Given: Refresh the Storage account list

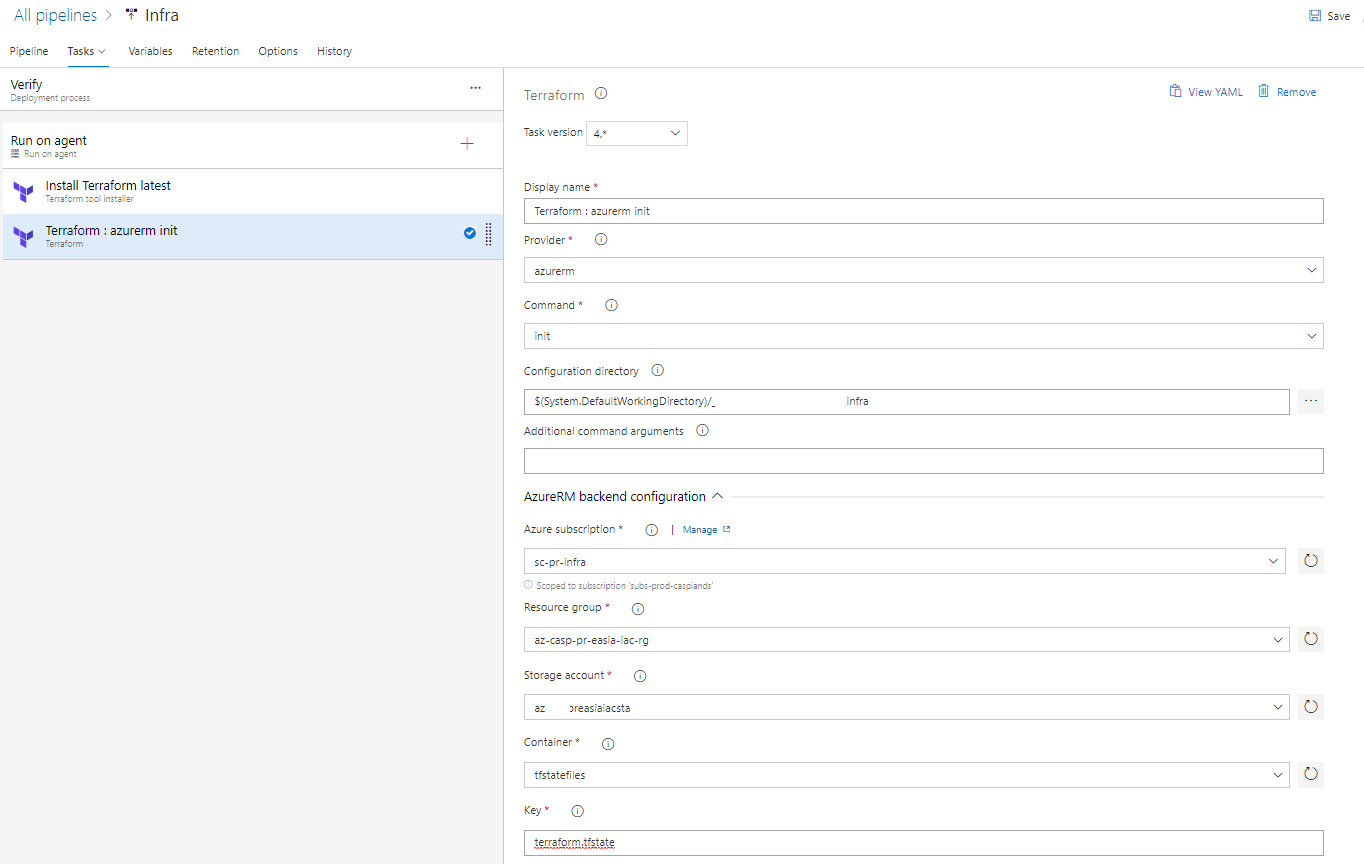Looking at the screenshot, I should pos(1311,707).
